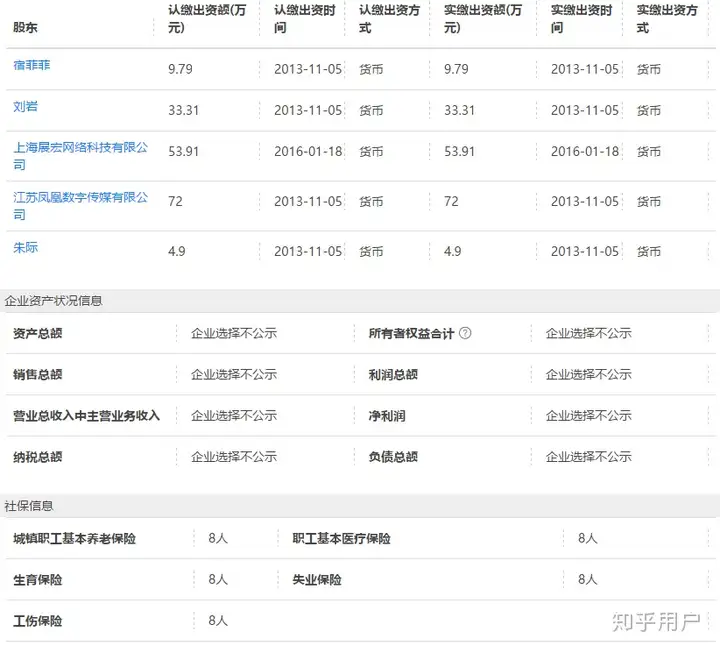Click the 失业保险 headcount value
This screenshot has height=646, width=720.
coord(587,579)
